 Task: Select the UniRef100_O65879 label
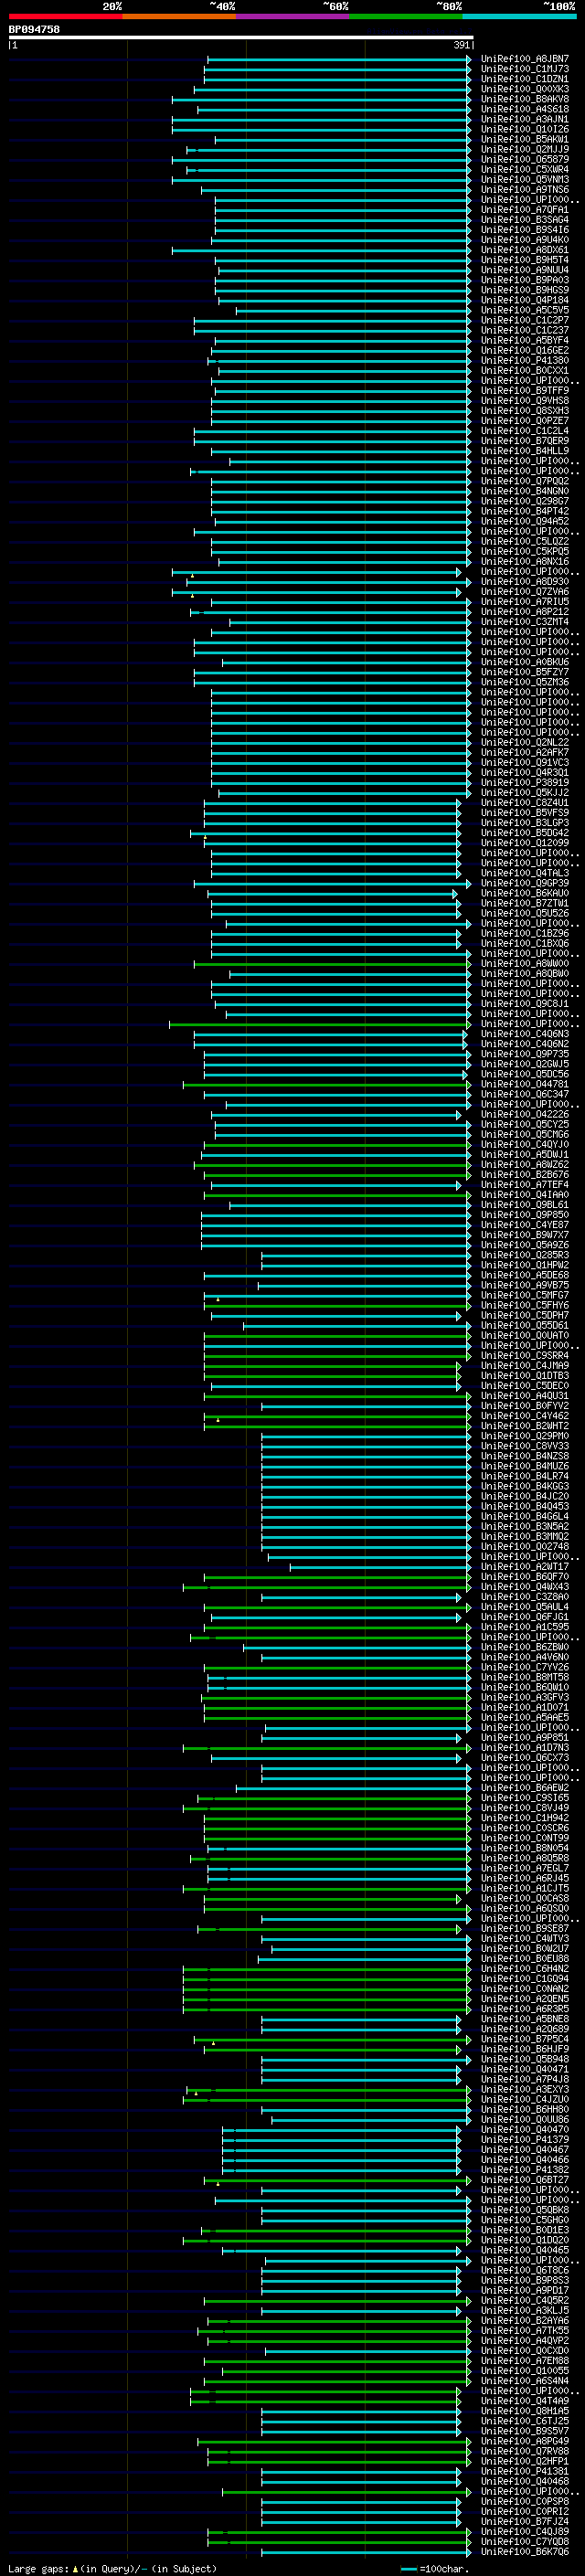point(525,159)
